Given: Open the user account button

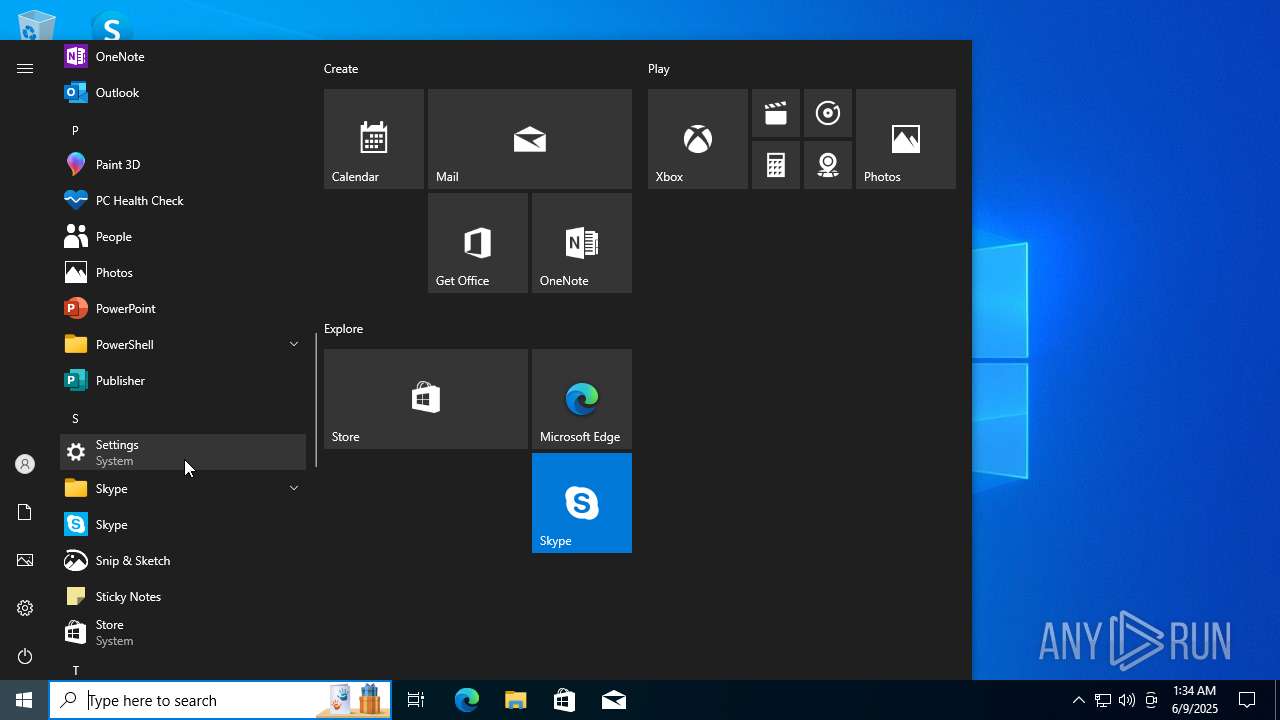Looking at the screenshot, I should (25, 464).
